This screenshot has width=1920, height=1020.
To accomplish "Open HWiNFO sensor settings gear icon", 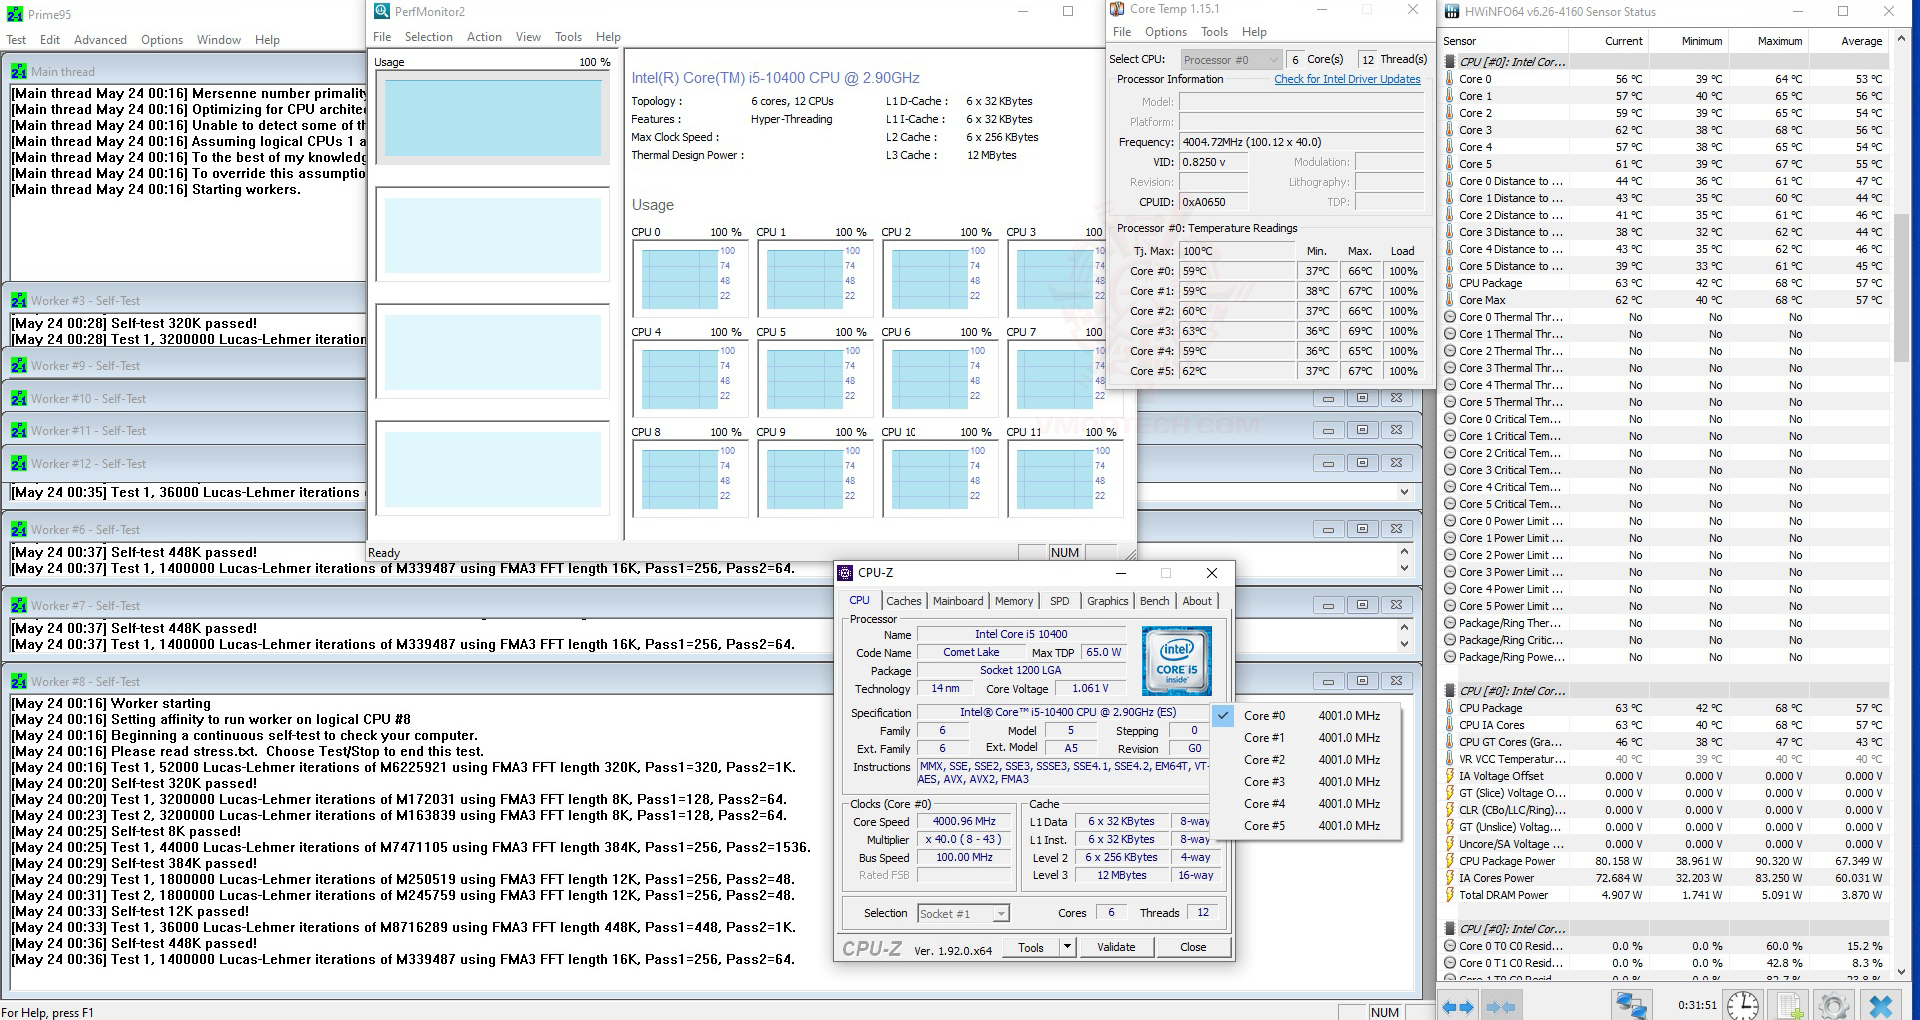I will click(1834, 1005).
